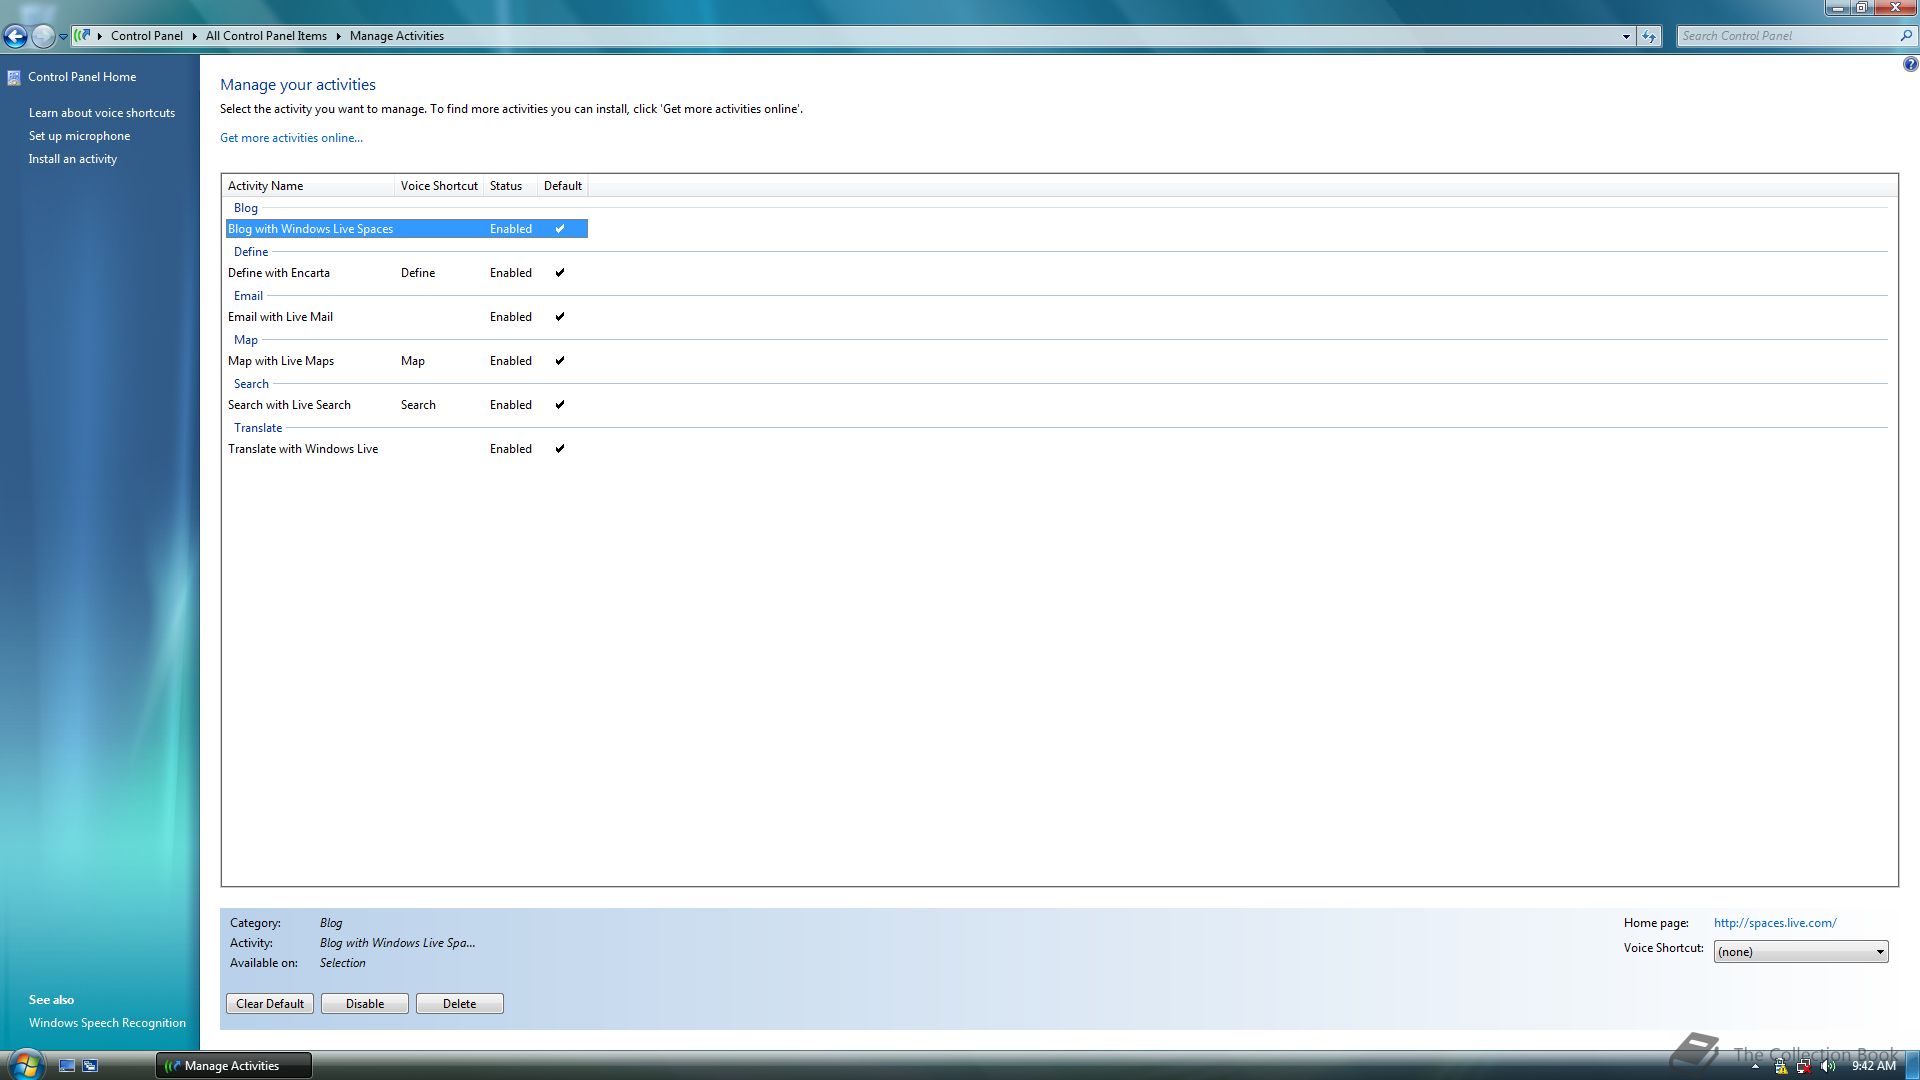Go back with the blue Back arrow

tap(15, 37)
